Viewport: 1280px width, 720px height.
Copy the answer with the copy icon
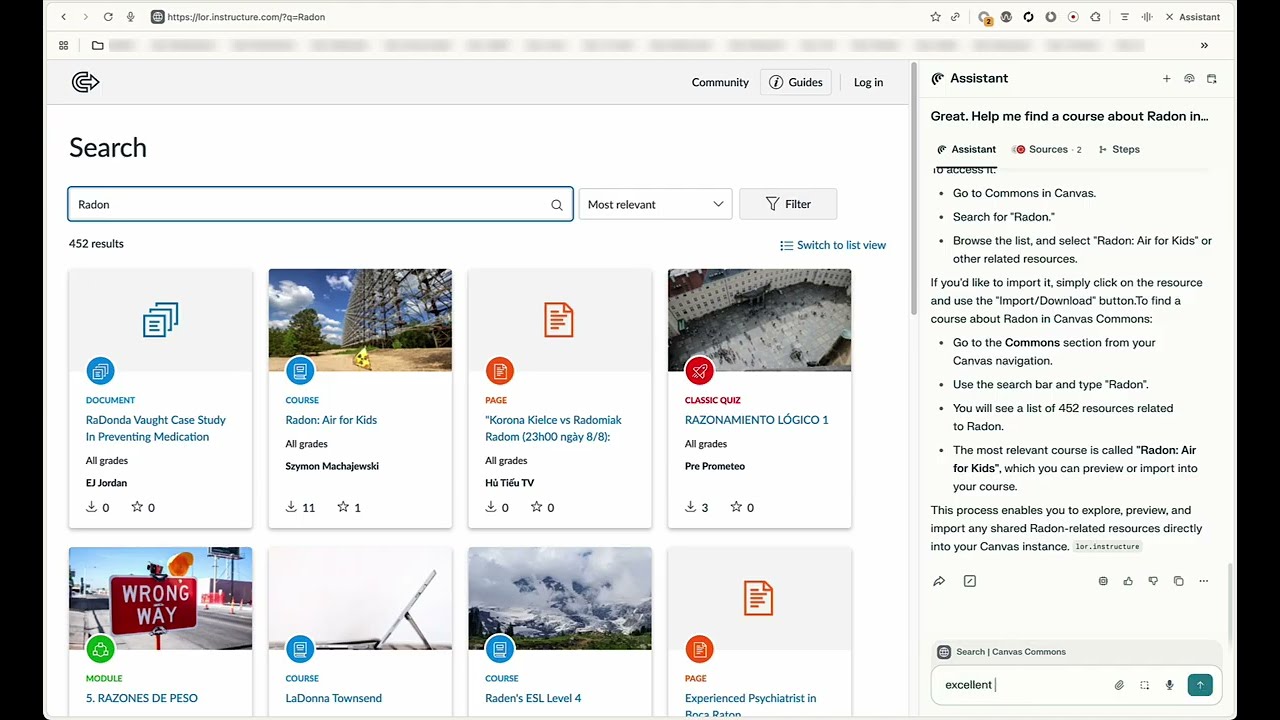point(1178,581)
